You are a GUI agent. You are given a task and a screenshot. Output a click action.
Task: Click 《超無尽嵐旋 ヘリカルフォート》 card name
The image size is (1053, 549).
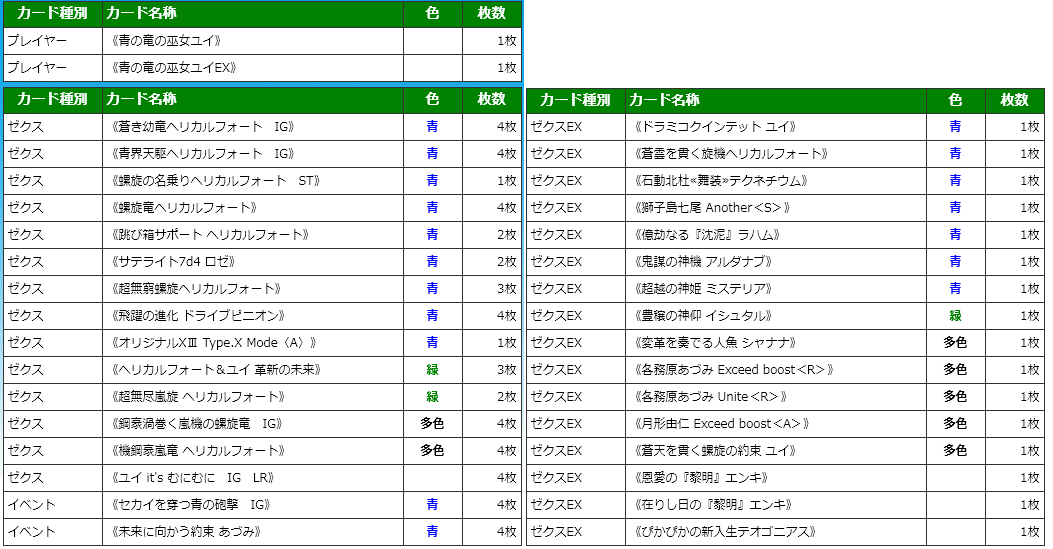[x=199, y=397]
